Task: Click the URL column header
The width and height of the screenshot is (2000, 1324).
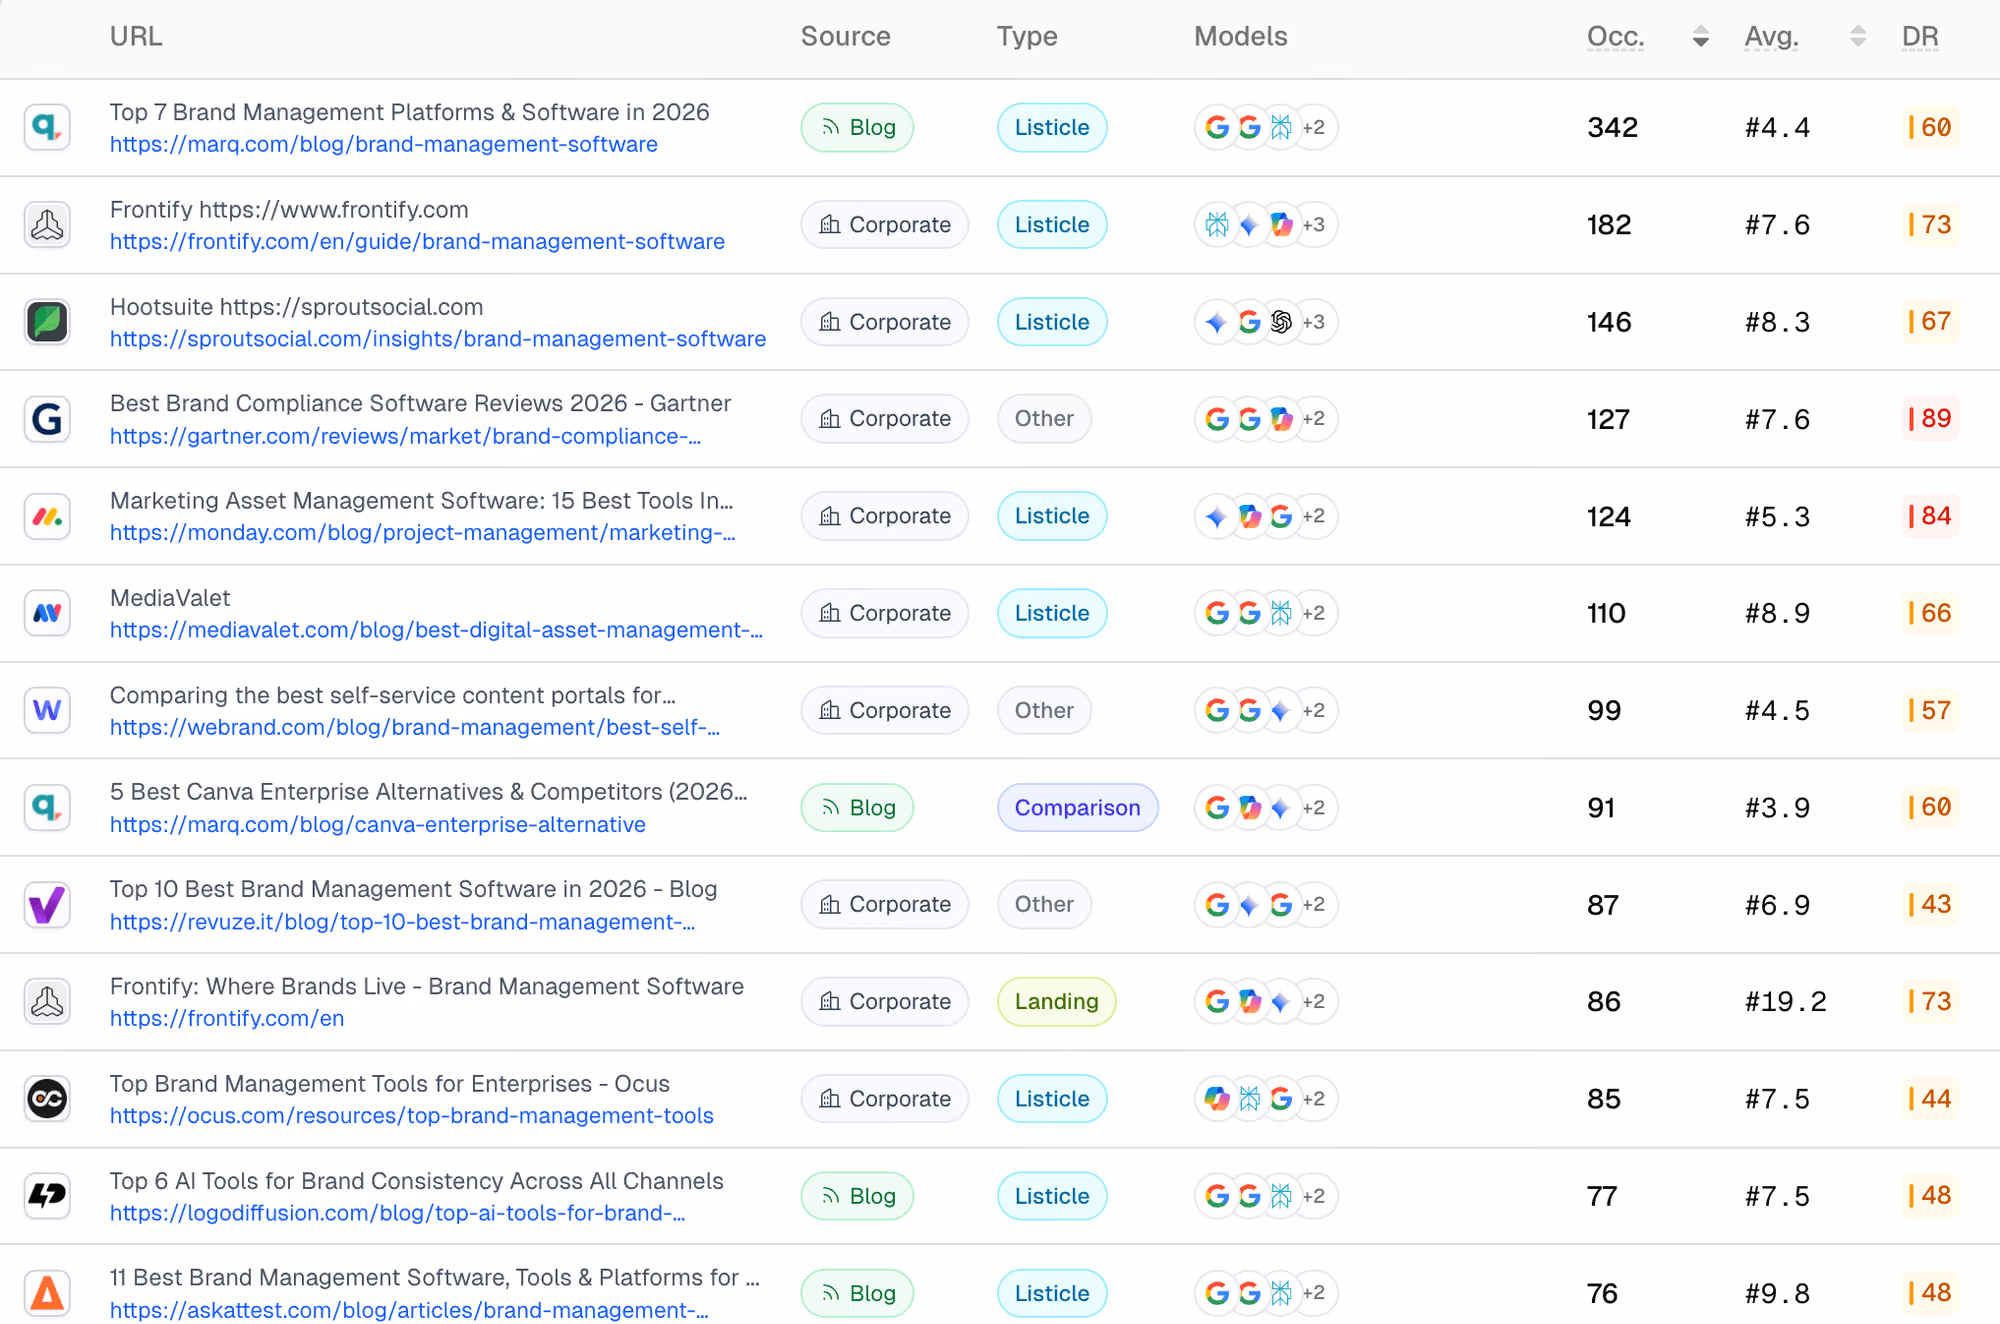Action: click(136, 37)
